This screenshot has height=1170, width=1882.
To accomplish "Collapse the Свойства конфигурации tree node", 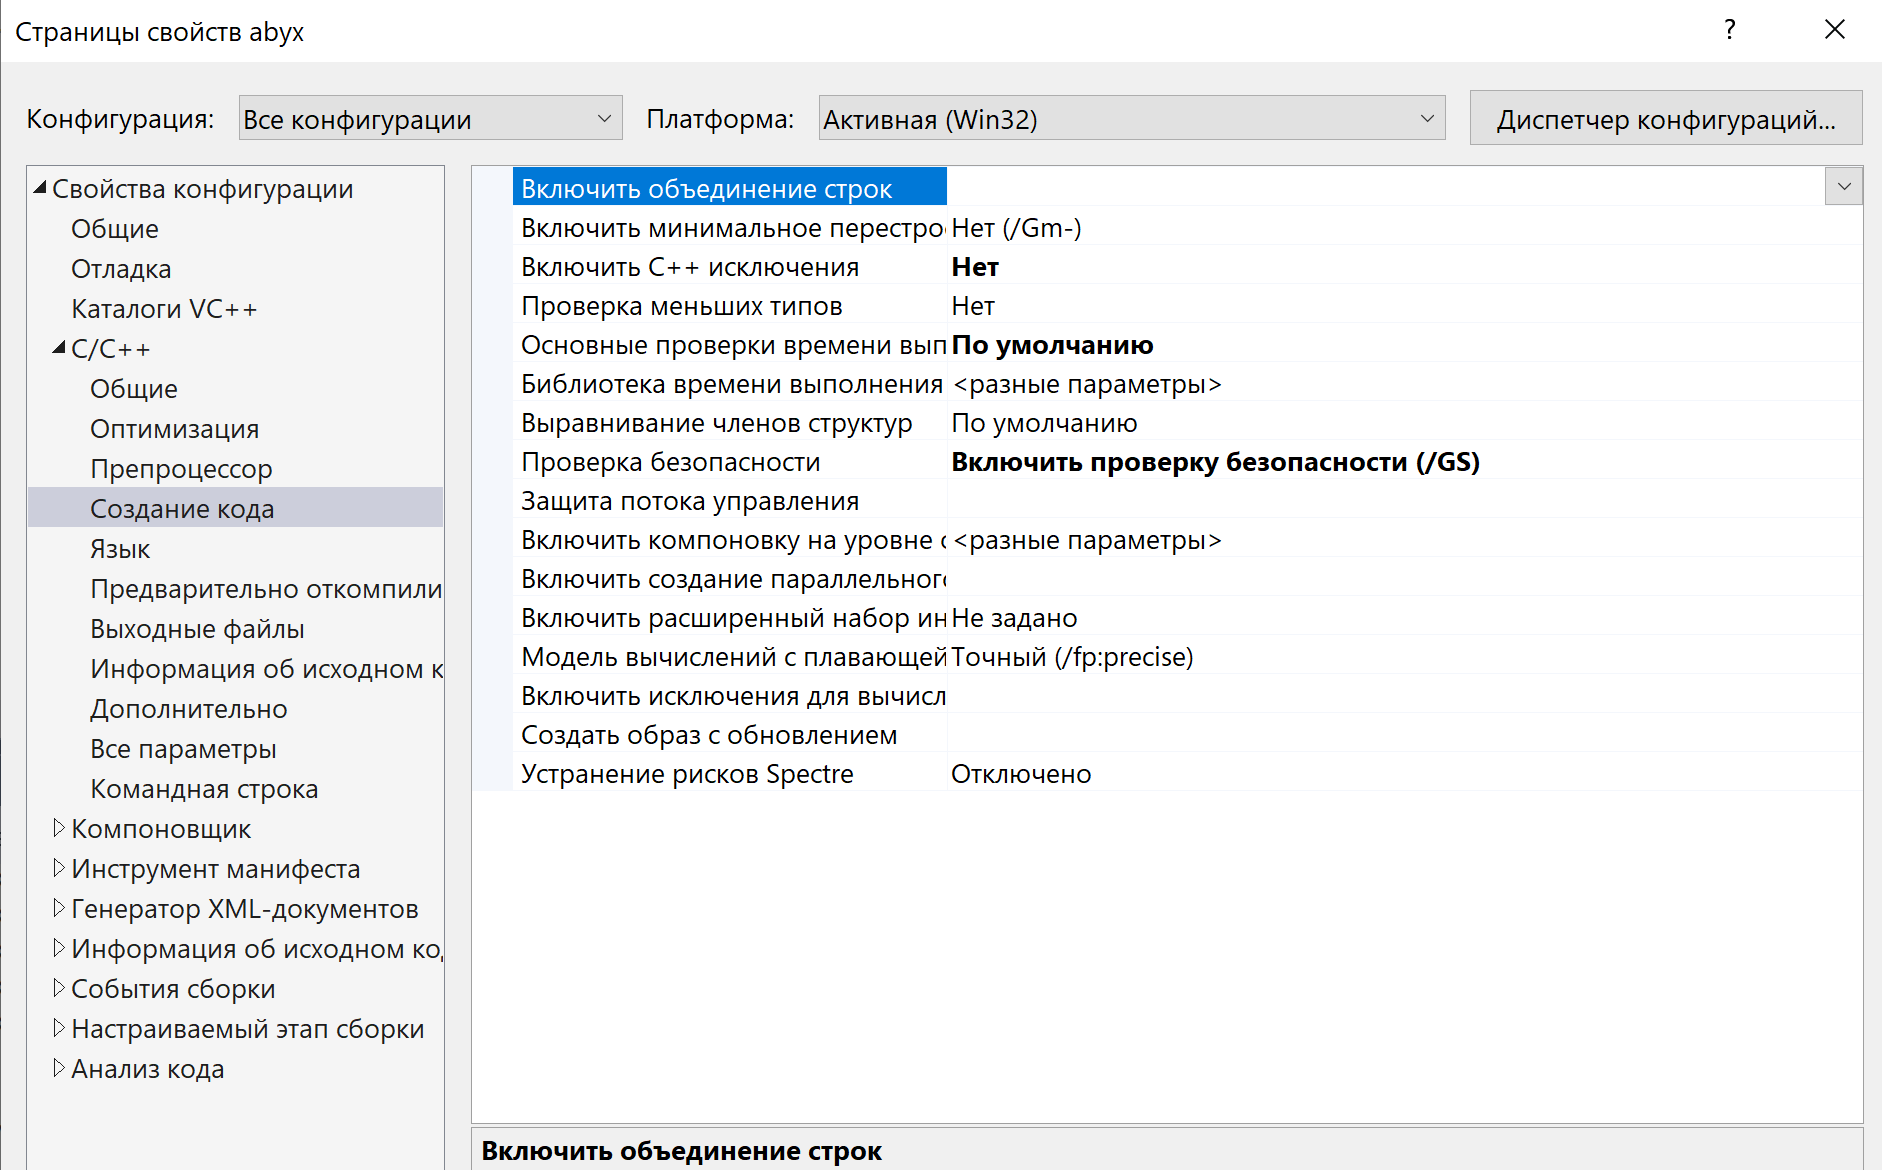I will point(40,188).
